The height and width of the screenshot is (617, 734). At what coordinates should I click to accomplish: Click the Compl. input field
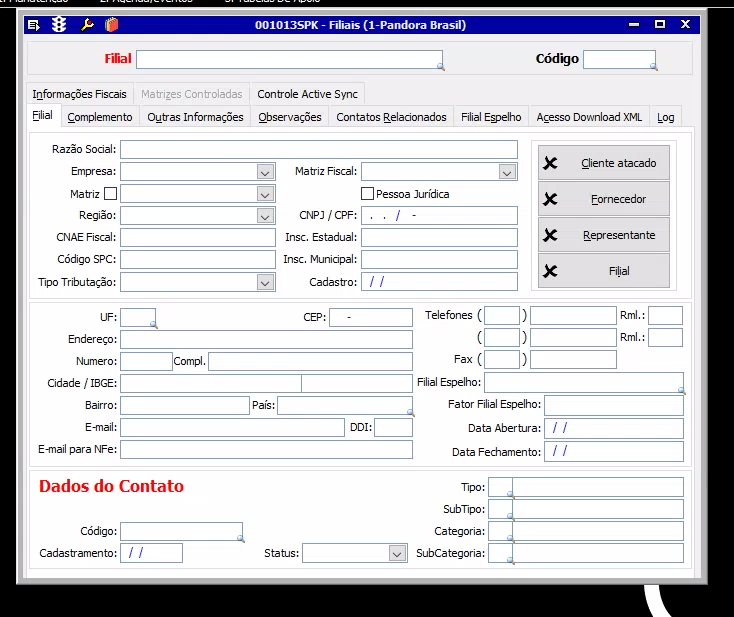310,361
